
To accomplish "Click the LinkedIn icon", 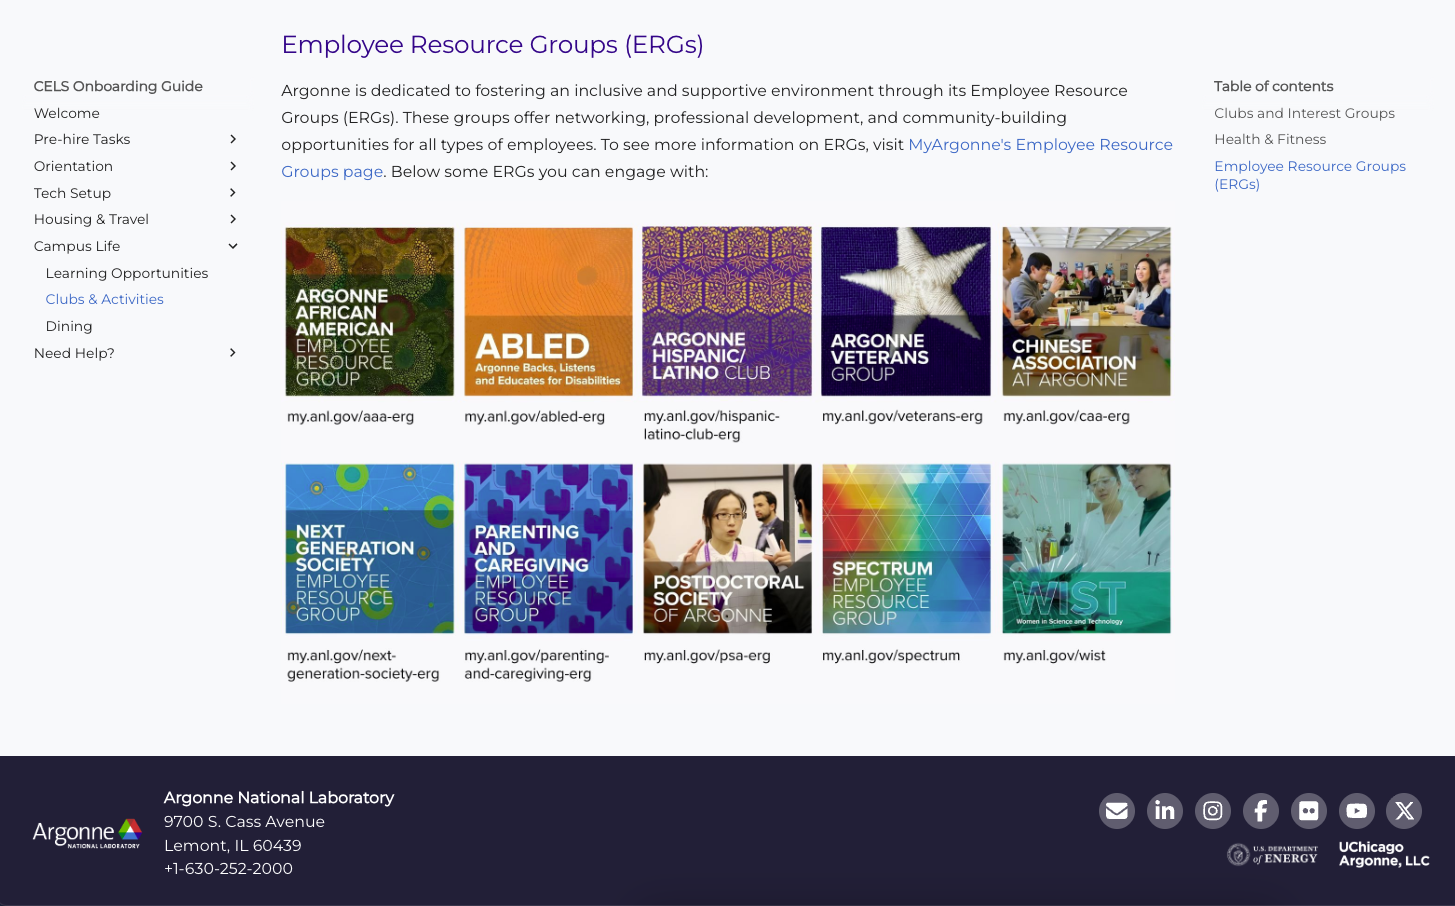I will click(1165, 811).
